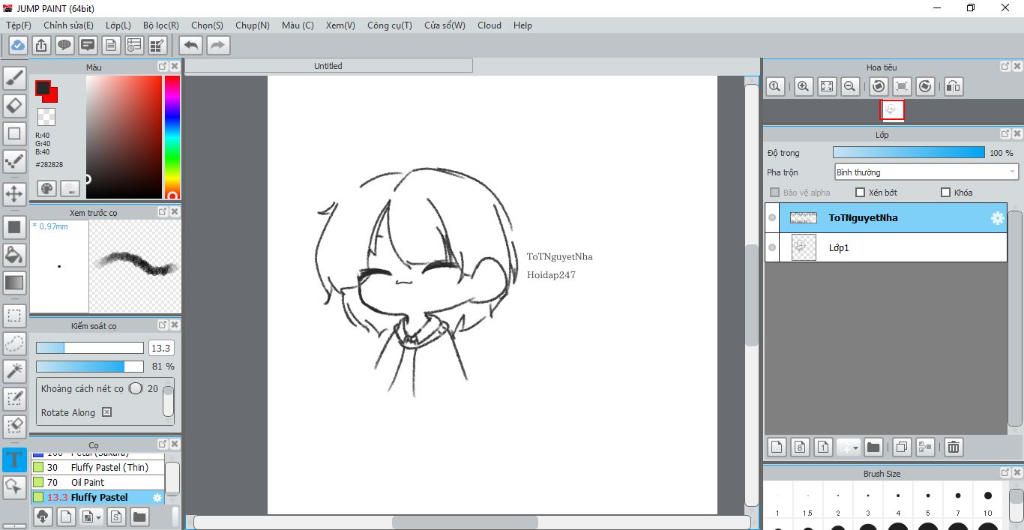
Task: Pick brush size 10 dot preset
Action: [987, 496]
